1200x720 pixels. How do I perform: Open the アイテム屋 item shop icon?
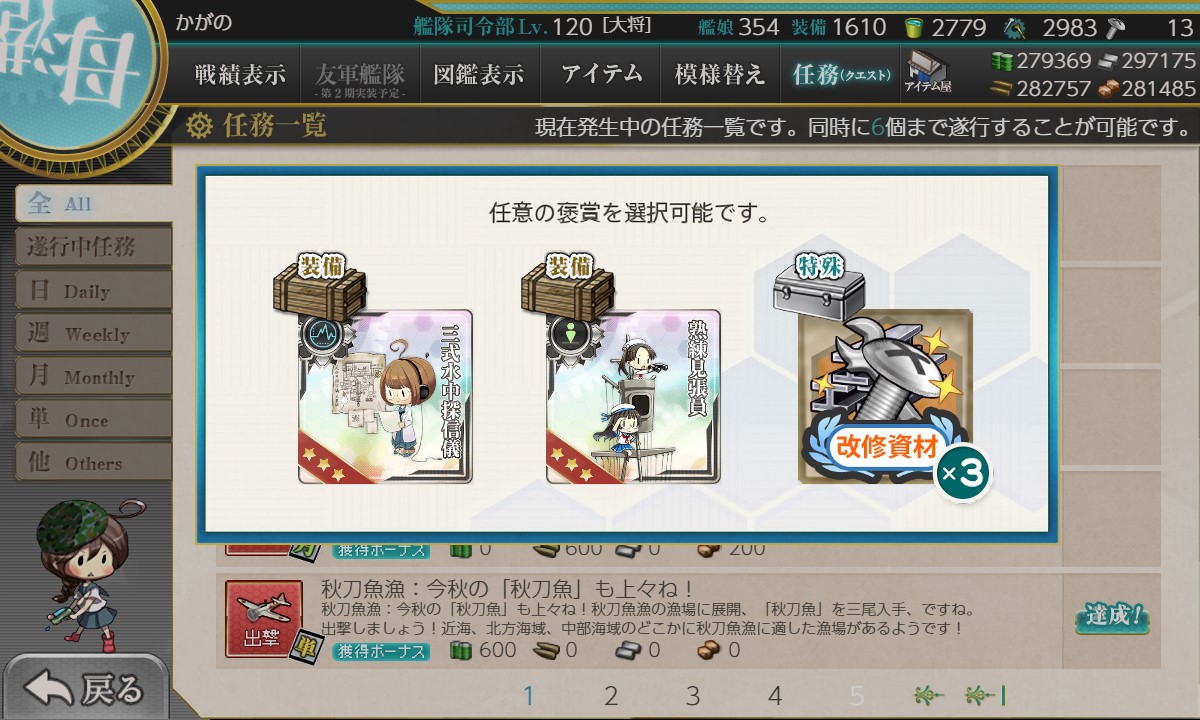(927, 73)
